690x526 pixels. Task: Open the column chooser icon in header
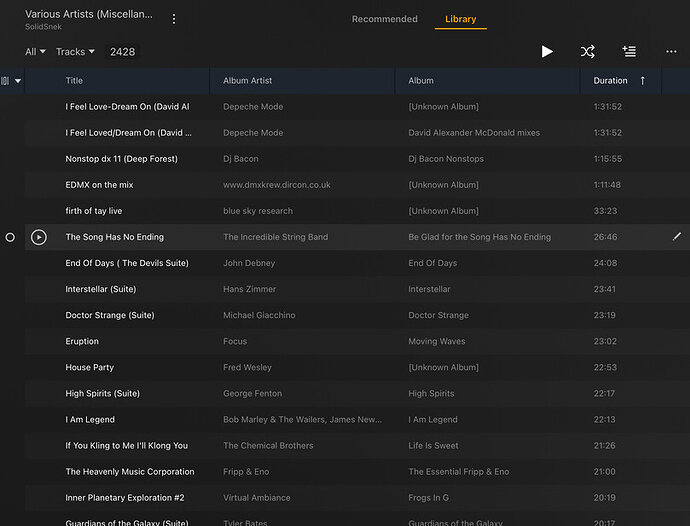(5, 81)
